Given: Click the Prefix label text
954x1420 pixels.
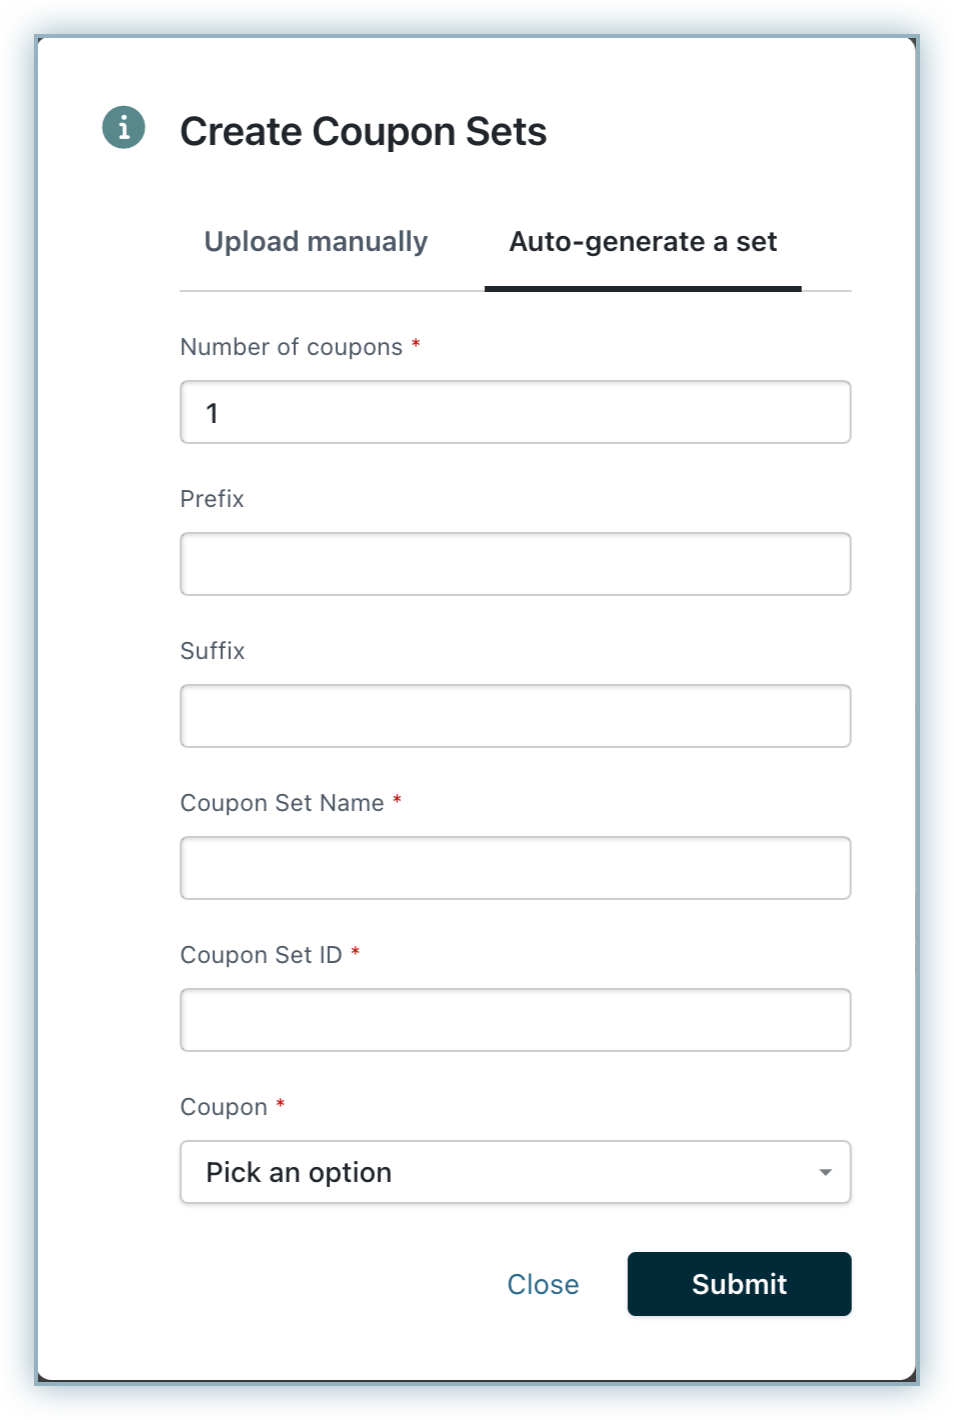Looking at the screenshot, I should pos(212,498).
